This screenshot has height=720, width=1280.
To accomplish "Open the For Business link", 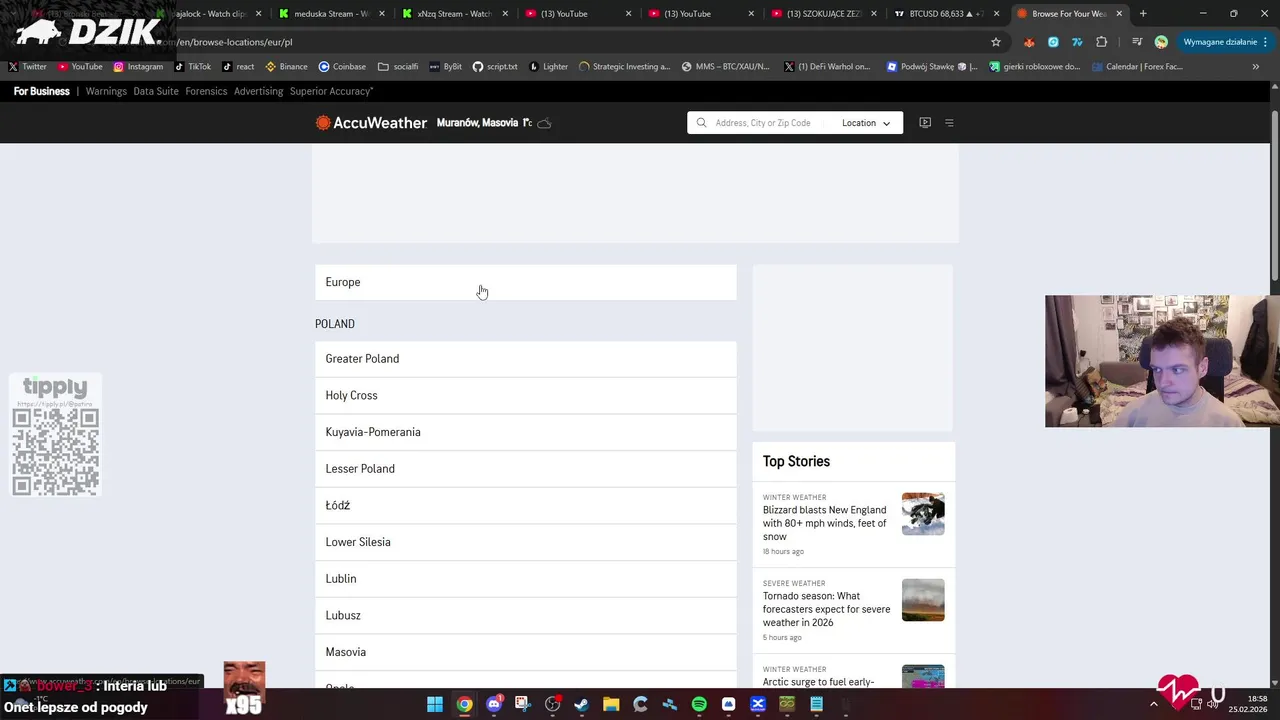I will (x=42, y=91).
